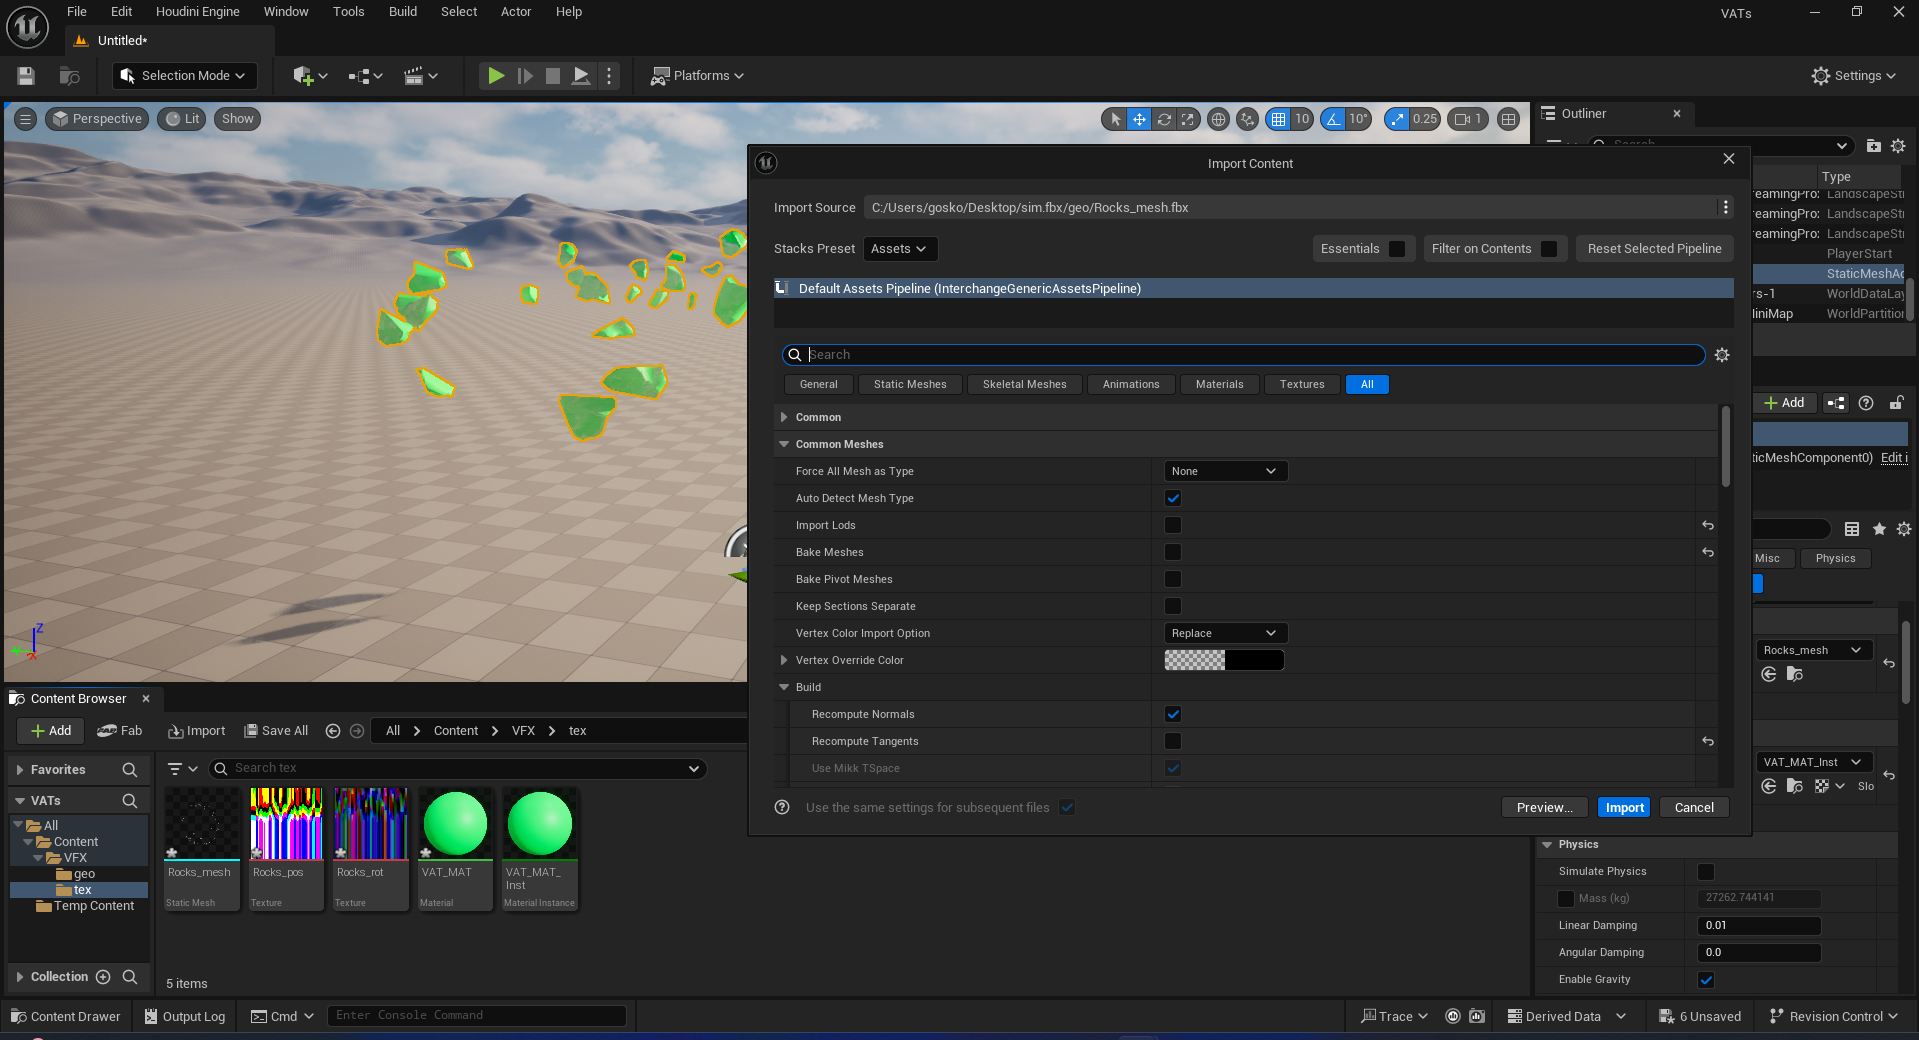Click the Vertex Override Color swatch
Viewport: 1919px width, 1040px height.
1224,660
